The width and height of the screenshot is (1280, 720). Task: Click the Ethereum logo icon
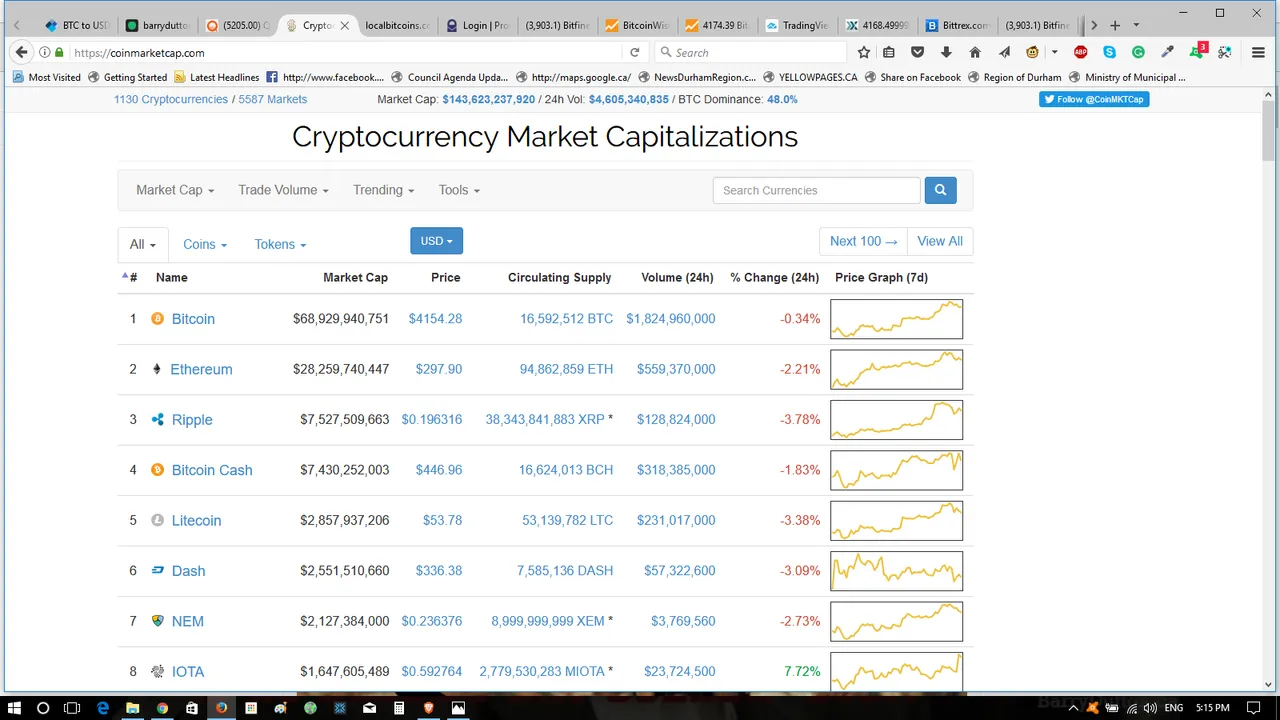pos(156,369)
